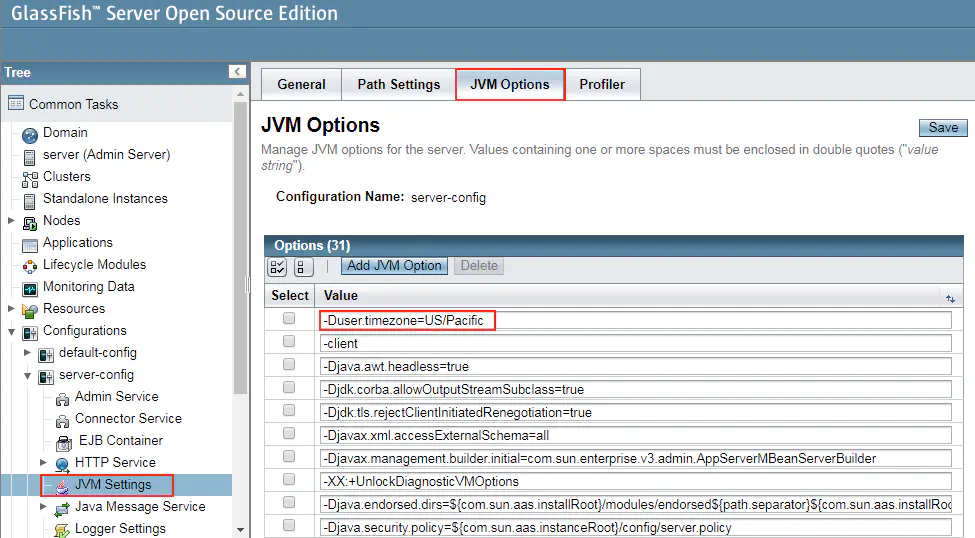Click into the -Duser.timezone=US/Pacific value field
Screen dimensions: 975x538
635,320
